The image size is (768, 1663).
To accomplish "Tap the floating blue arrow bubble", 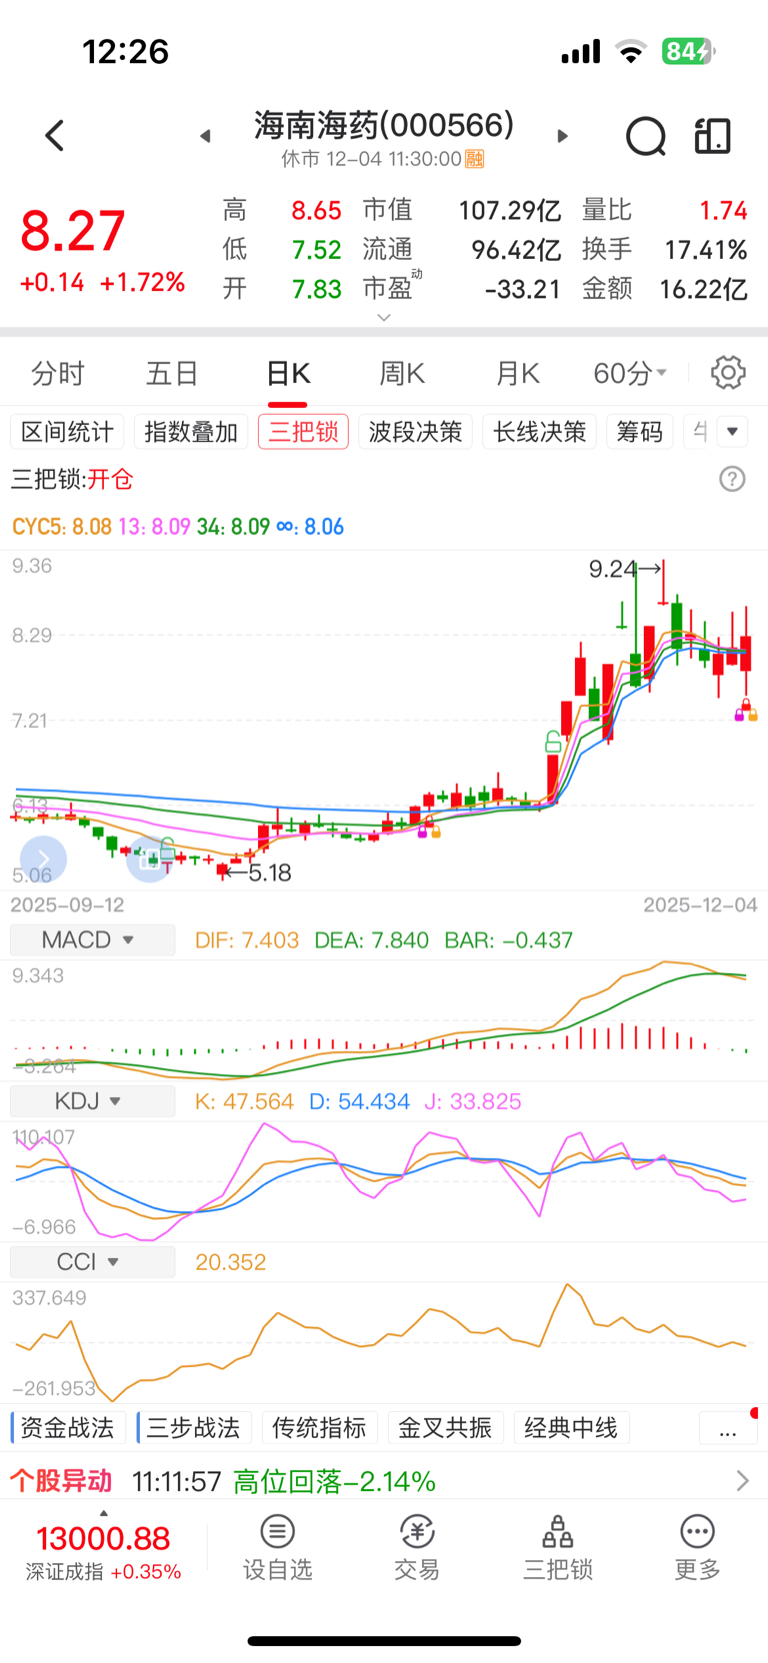I will 43,859.
